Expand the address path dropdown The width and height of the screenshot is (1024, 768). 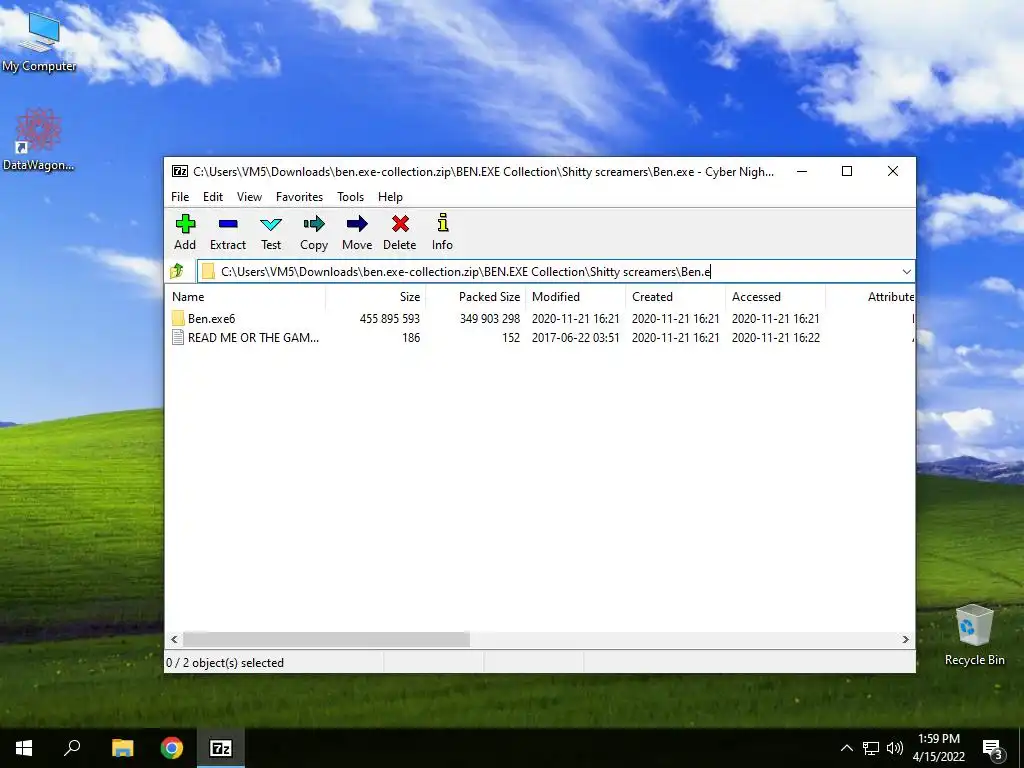906,272
